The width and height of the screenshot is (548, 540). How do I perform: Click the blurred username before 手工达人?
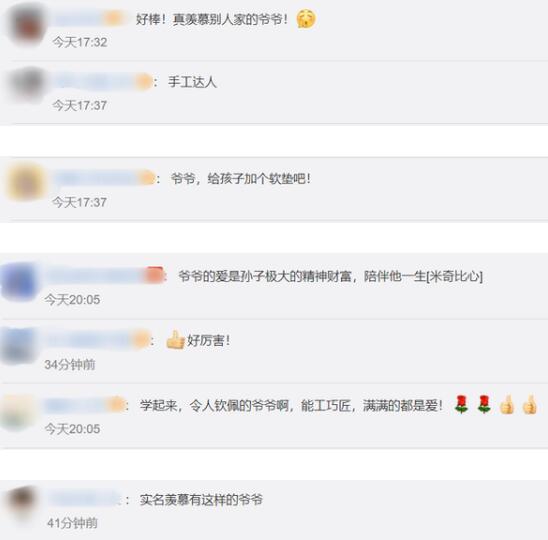point(103,82)
